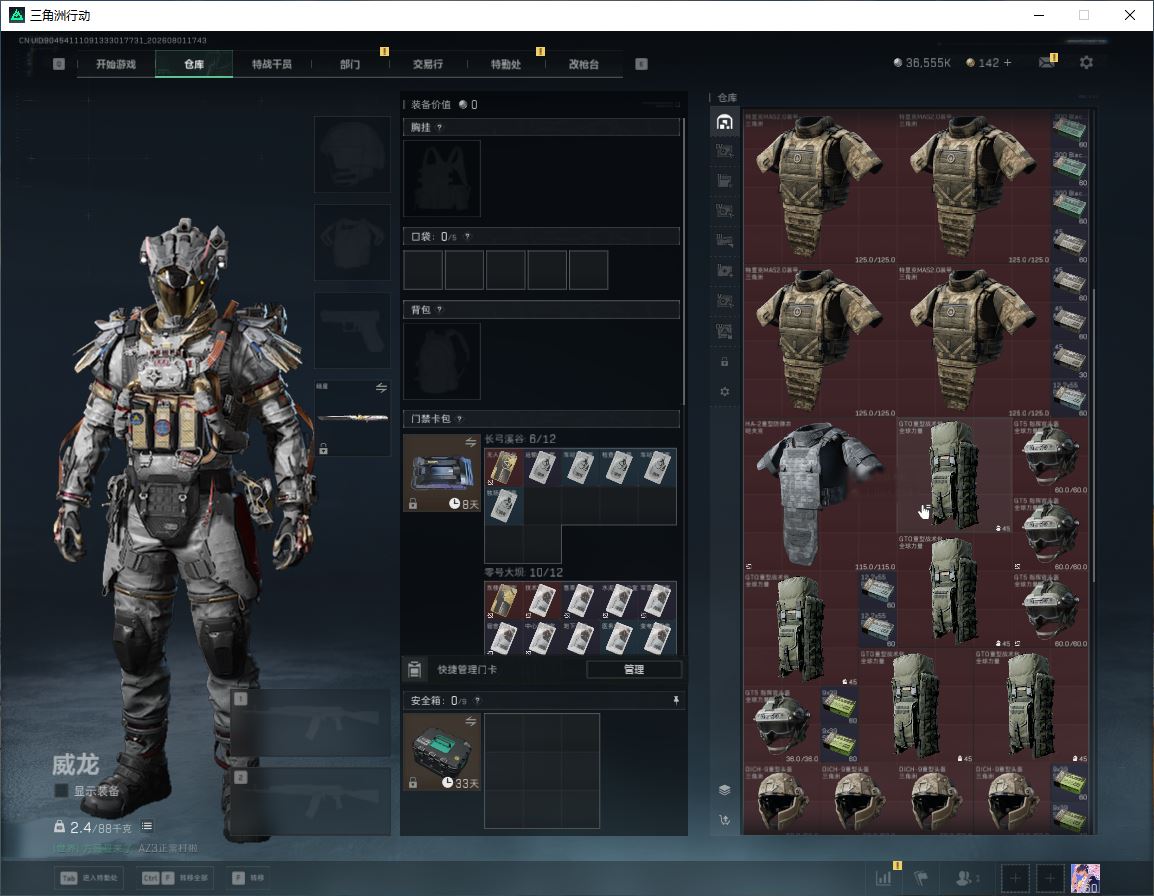The width and height of the screenshot is (1154, 896).
Task: Open the 开始游戏 tab
Action: (x=116, y=64)
